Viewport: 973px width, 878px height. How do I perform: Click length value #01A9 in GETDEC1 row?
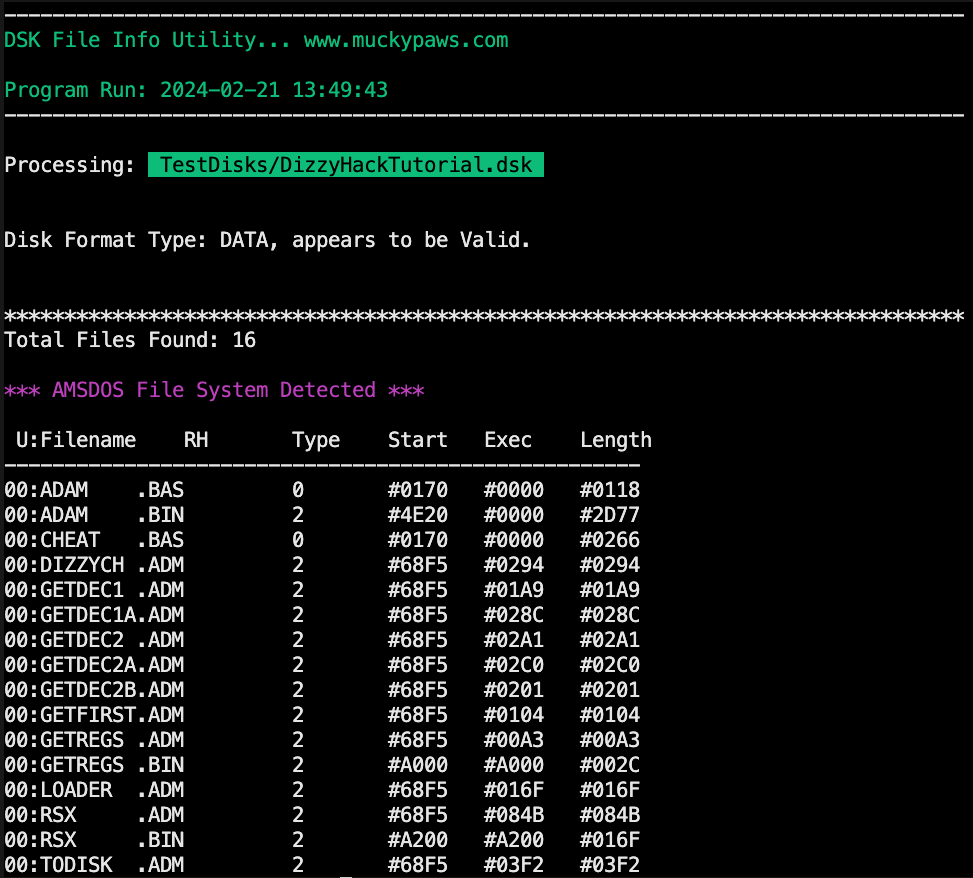coord(609,589)
